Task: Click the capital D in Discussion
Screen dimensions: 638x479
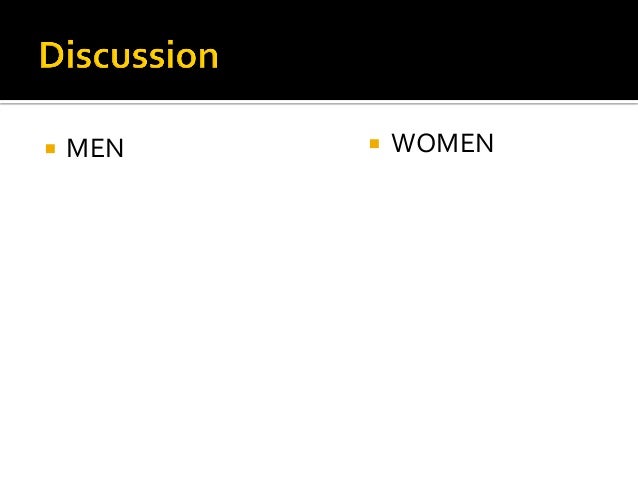Action: click(51, 55)
